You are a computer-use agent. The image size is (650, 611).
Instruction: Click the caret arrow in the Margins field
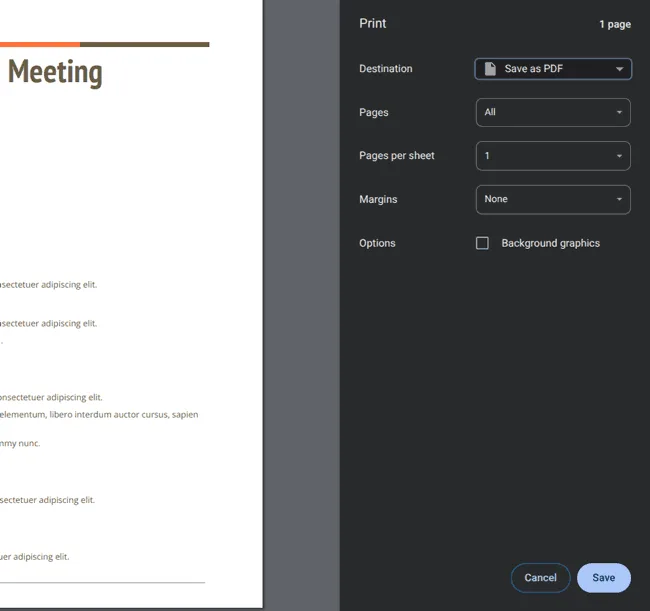619,200
